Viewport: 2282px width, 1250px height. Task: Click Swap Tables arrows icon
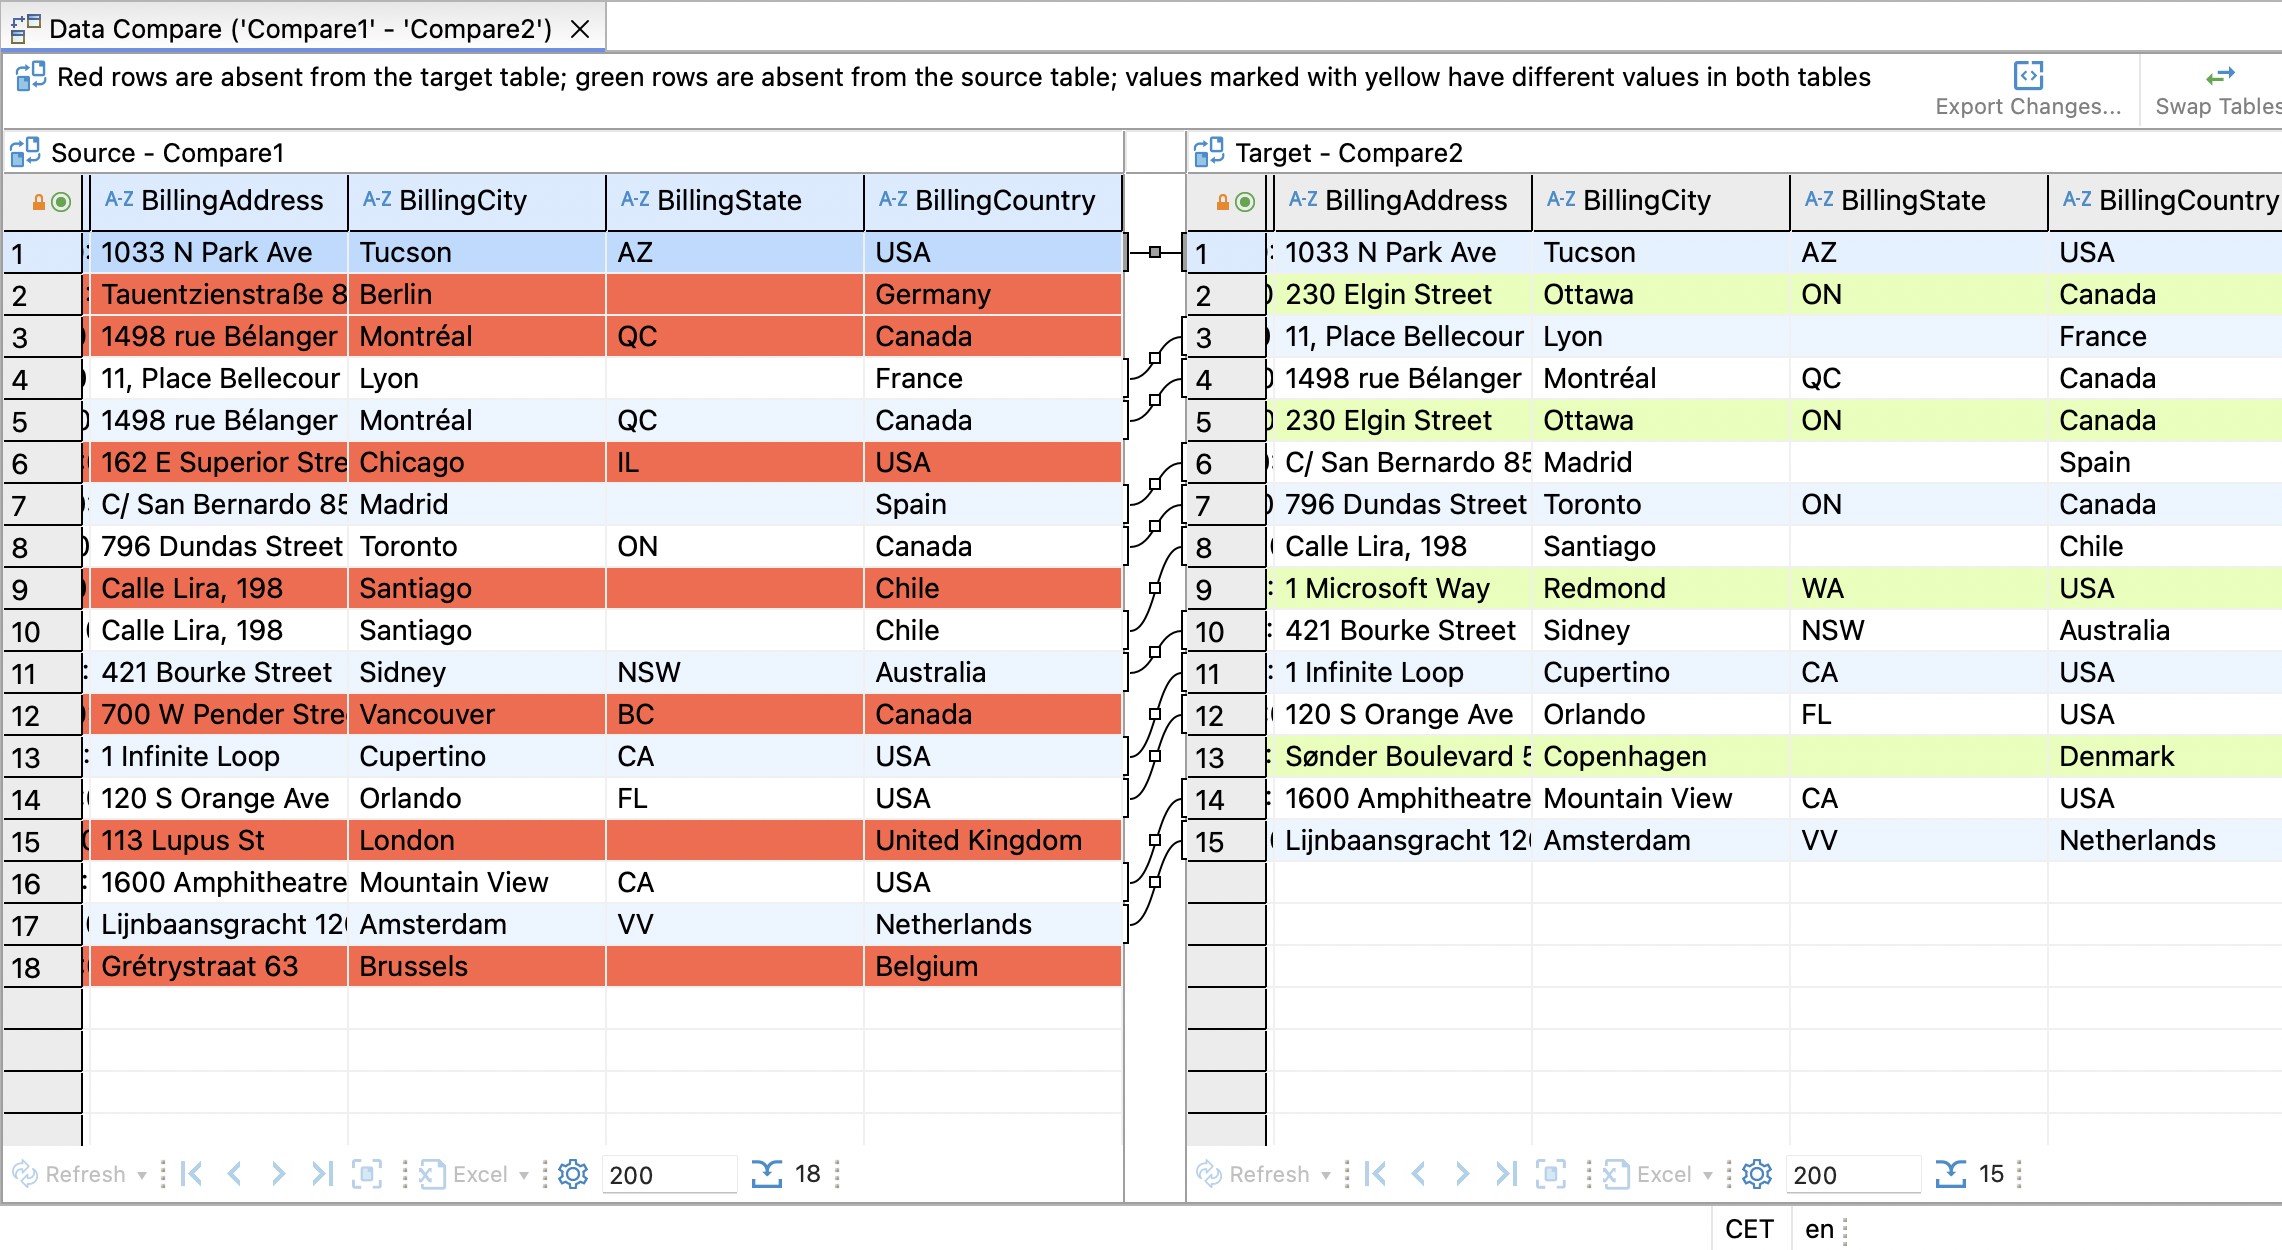coord(2219,76)
